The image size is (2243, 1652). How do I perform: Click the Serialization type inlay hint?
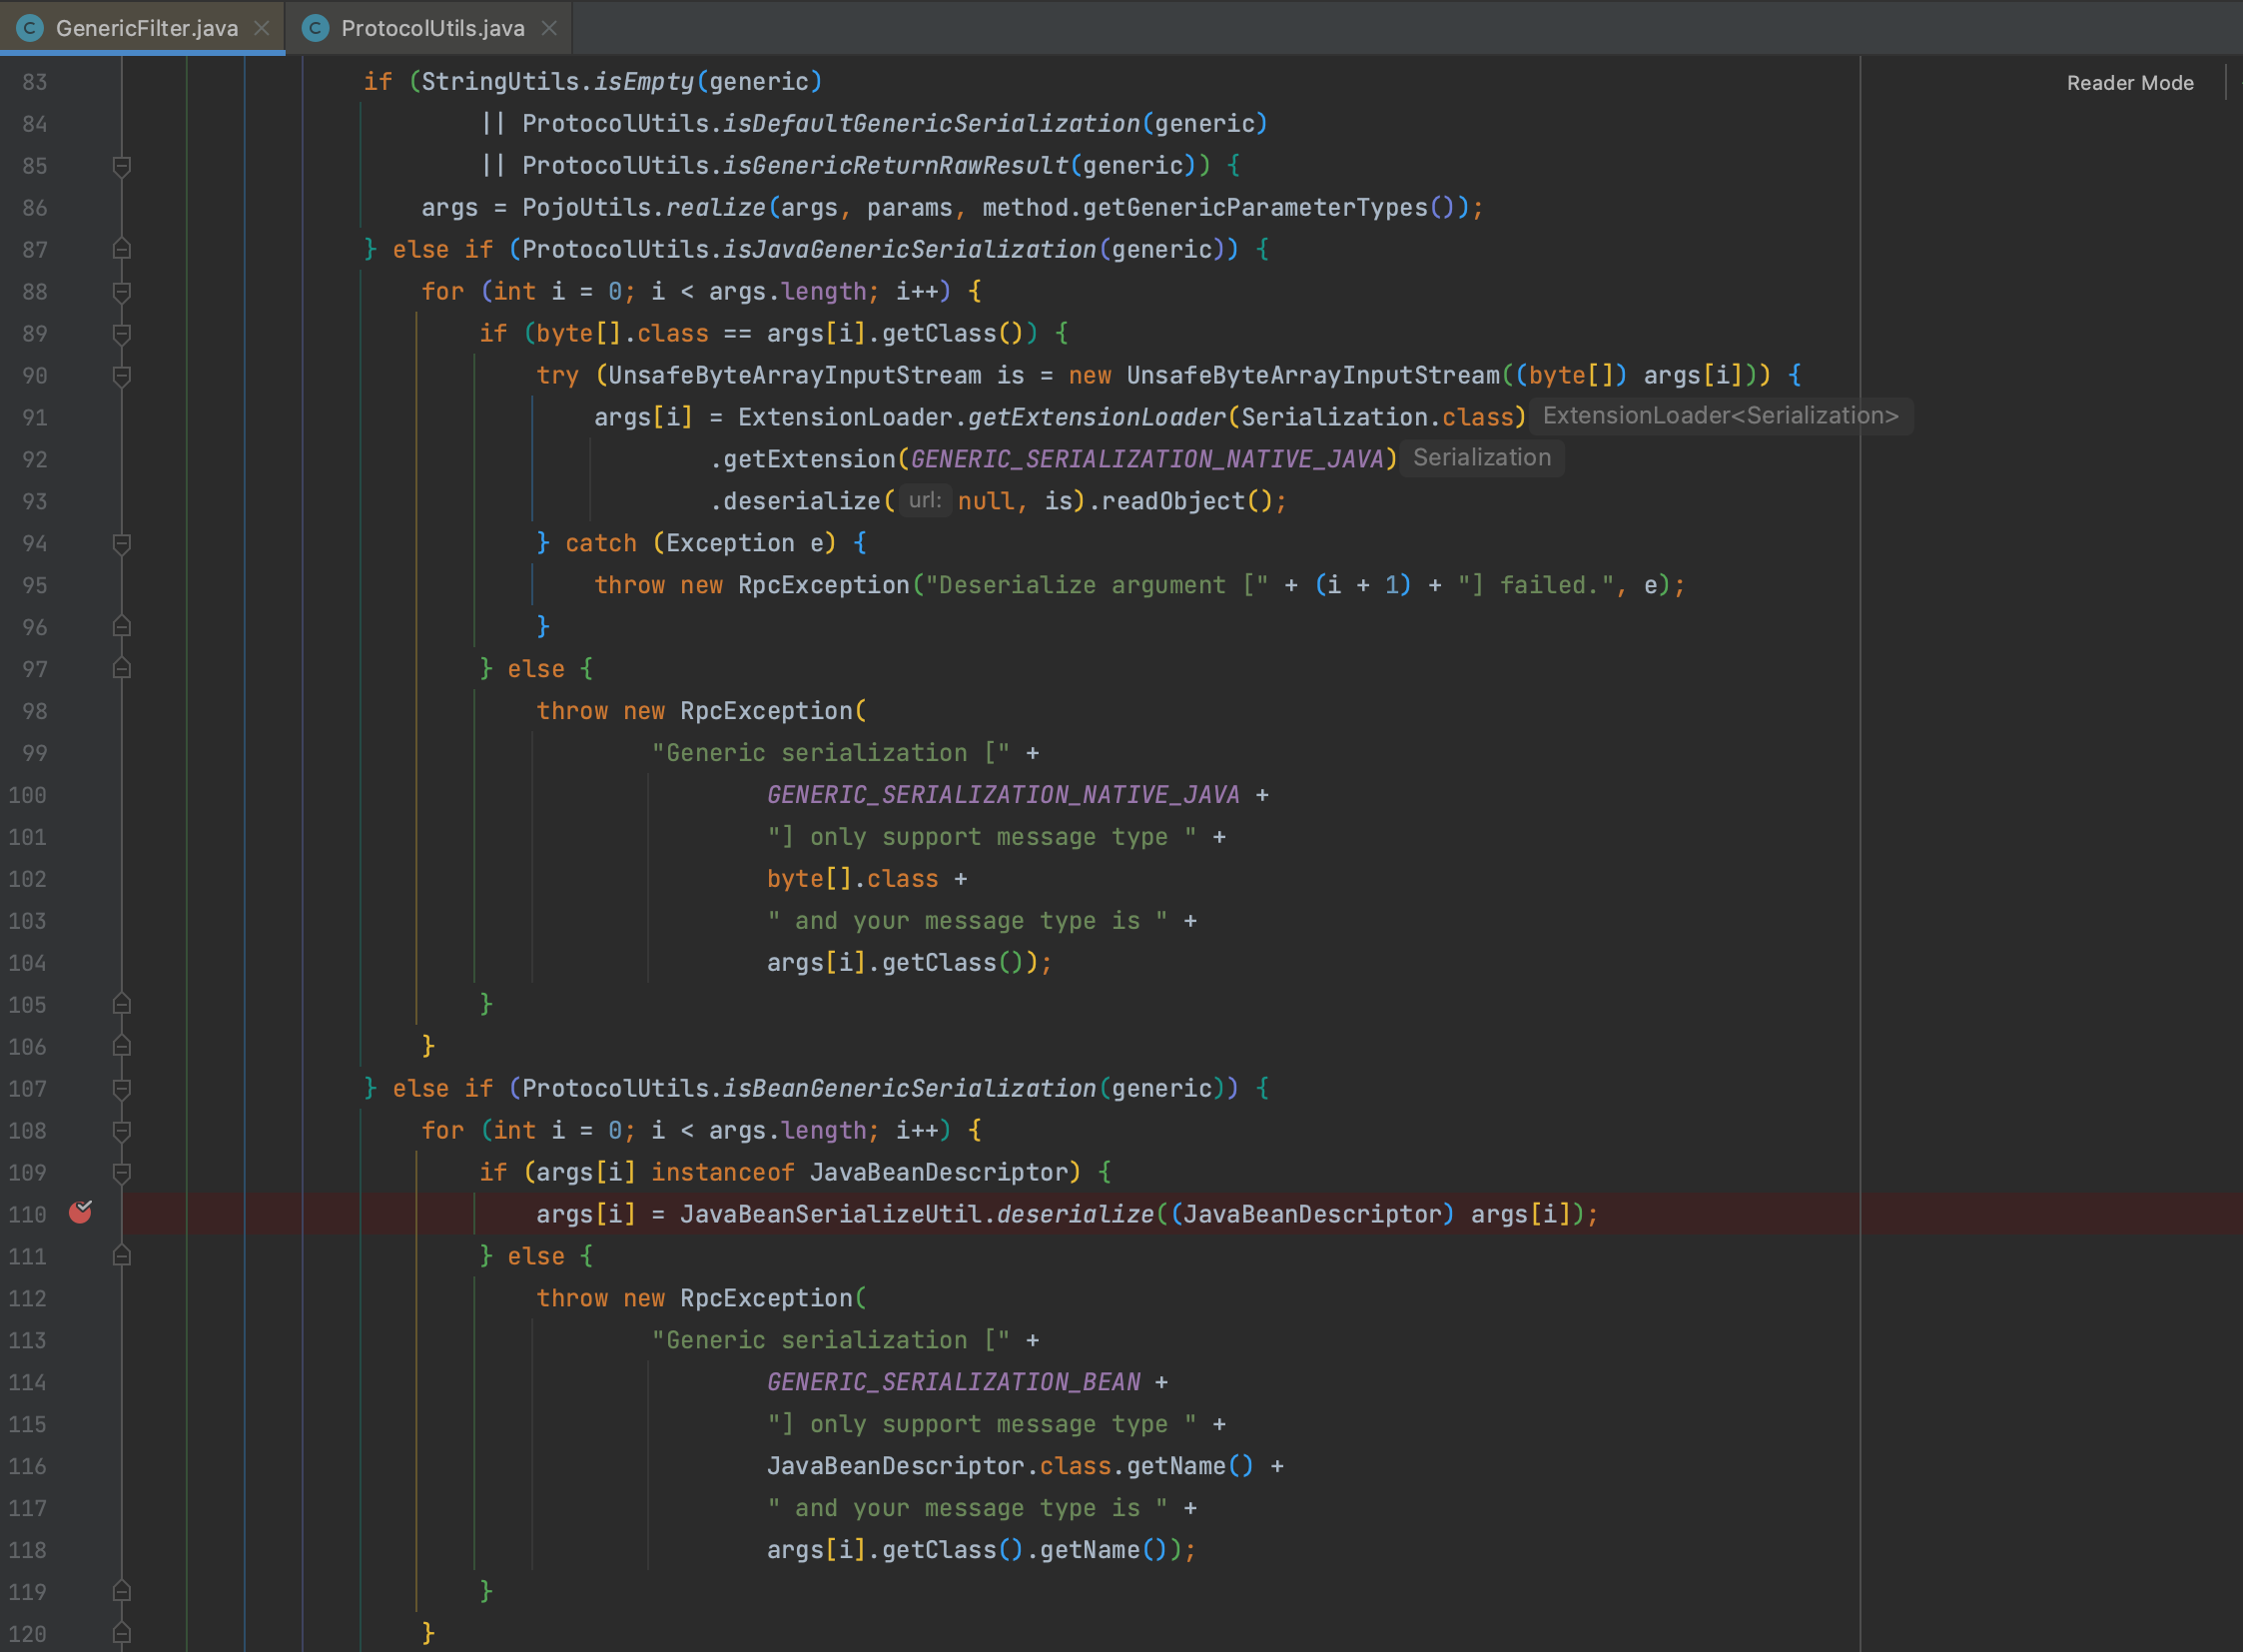pos(1482,458)
